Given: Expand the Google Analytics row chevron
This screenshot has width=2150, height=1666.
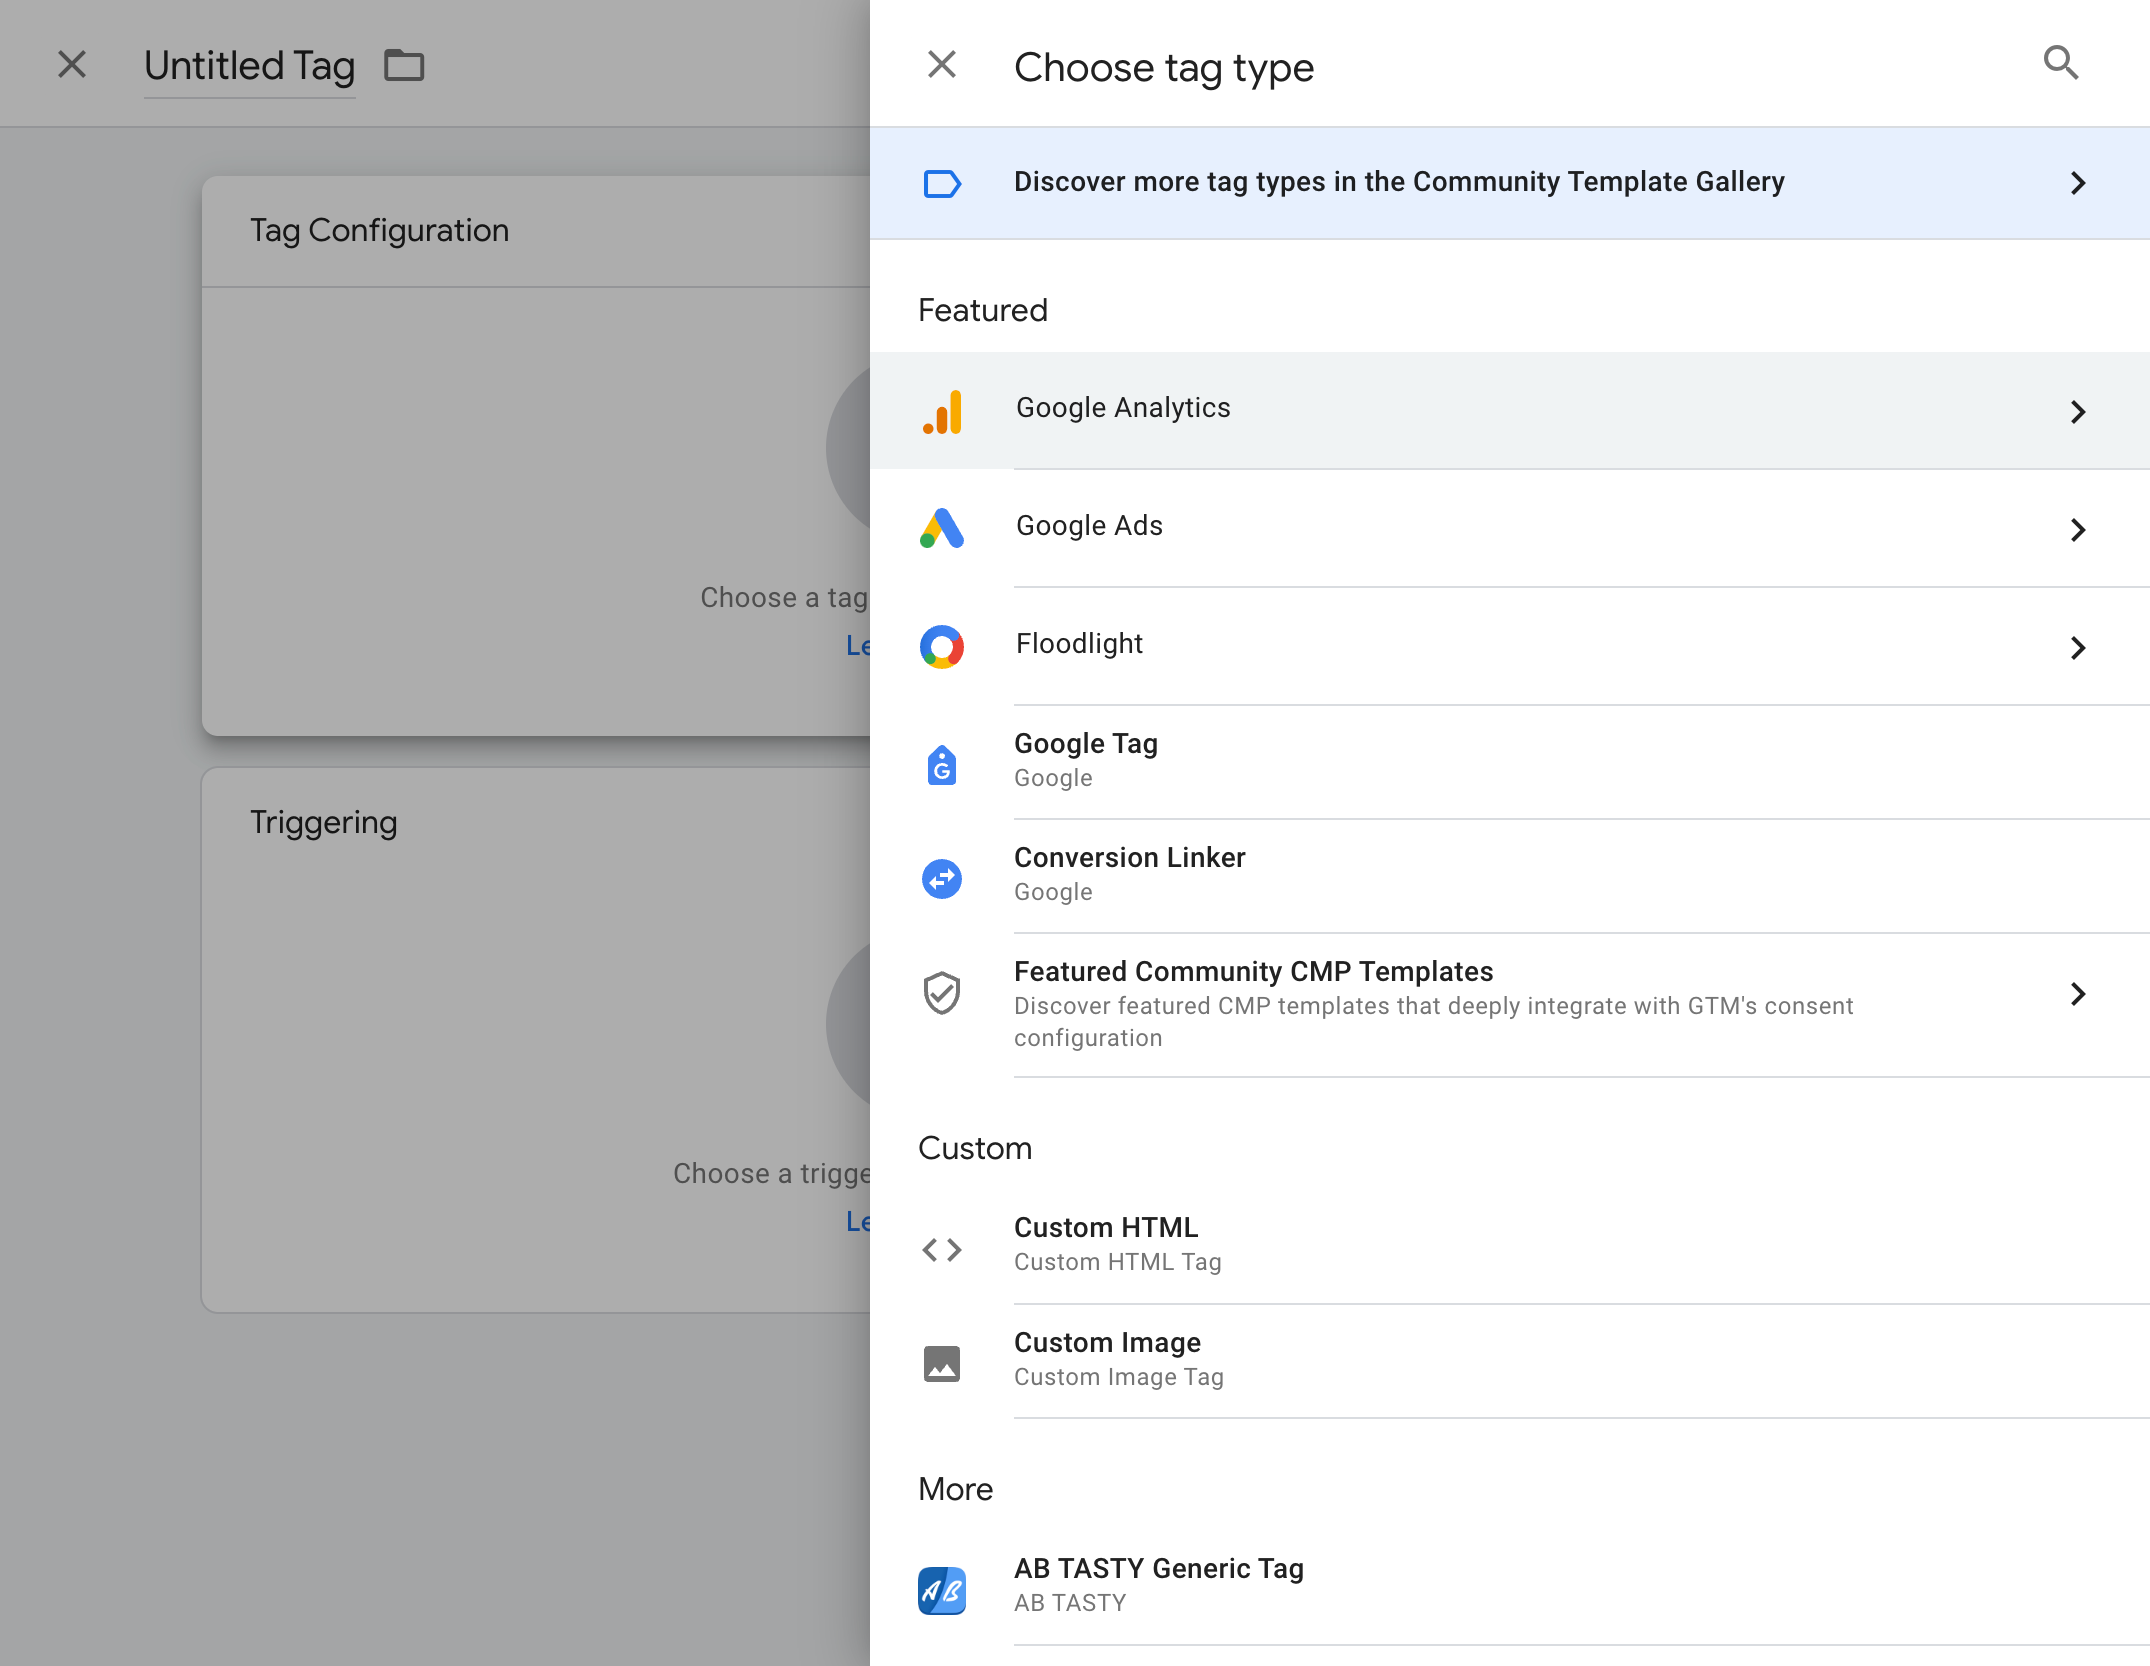Looking at the screenshot, I should pyautogui.click(x=2078, y=412).
